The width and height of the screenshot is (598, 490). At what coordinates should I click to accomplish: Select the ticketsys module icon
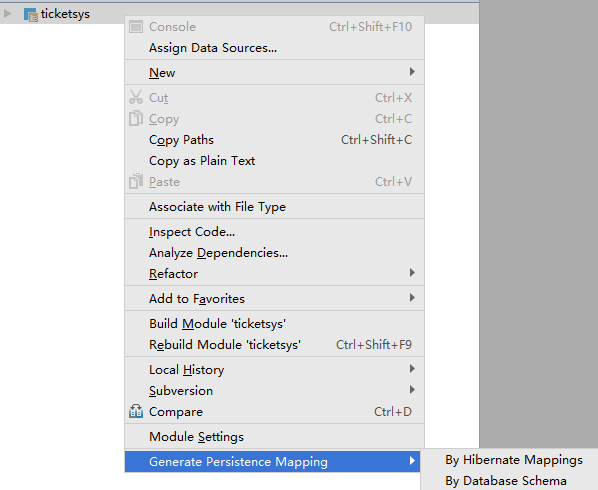coord(31,14)
